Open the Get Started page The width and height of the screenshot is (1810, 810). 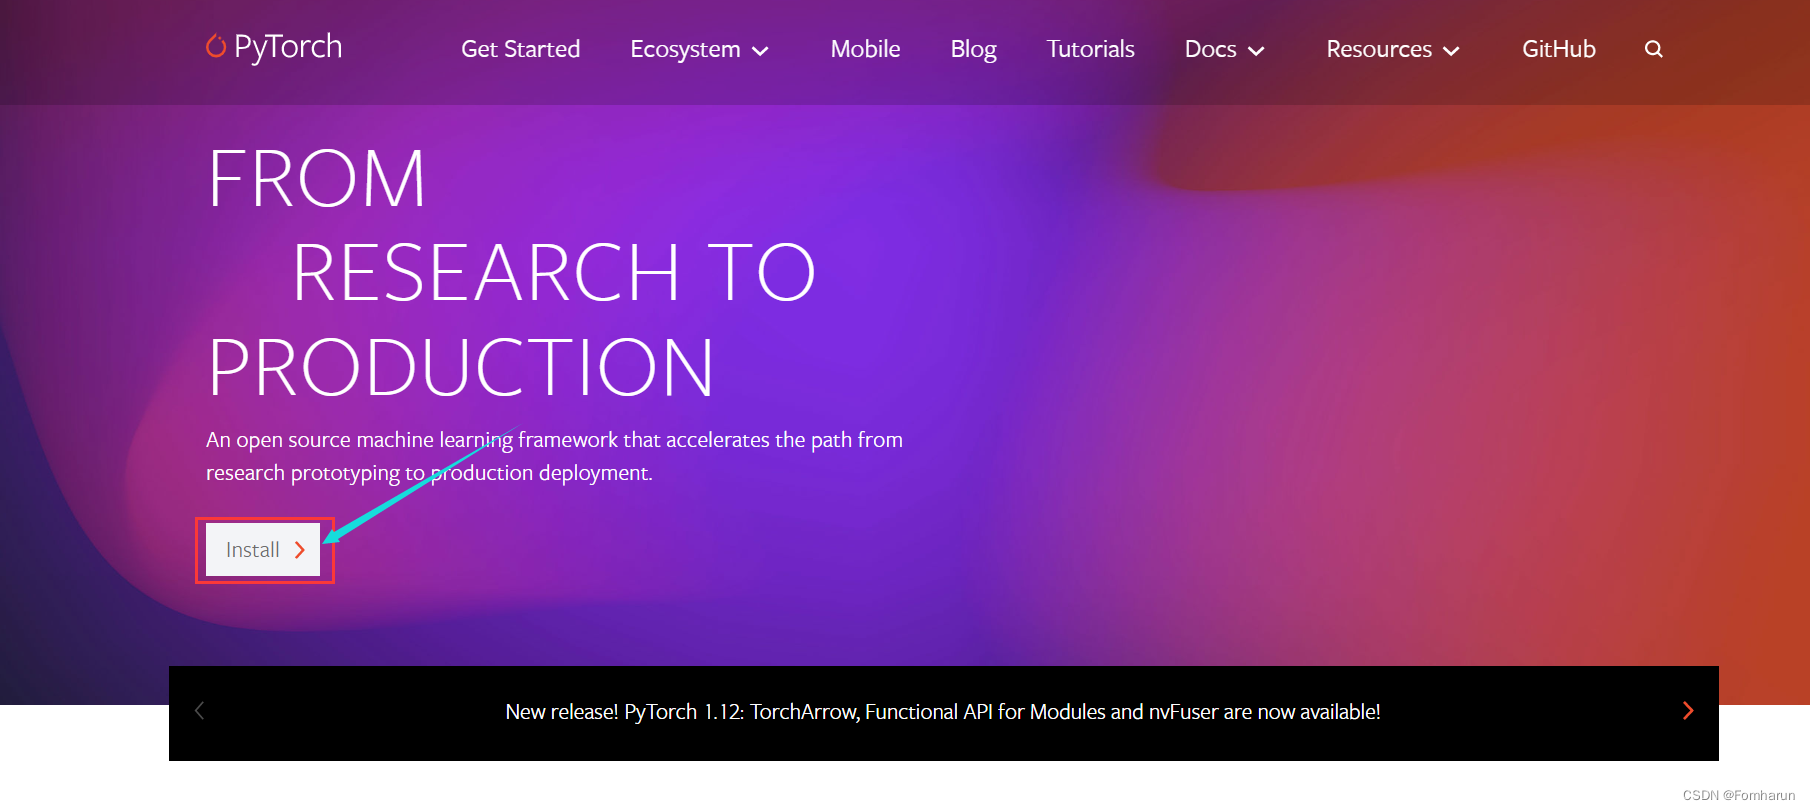(x=520, y=49)
